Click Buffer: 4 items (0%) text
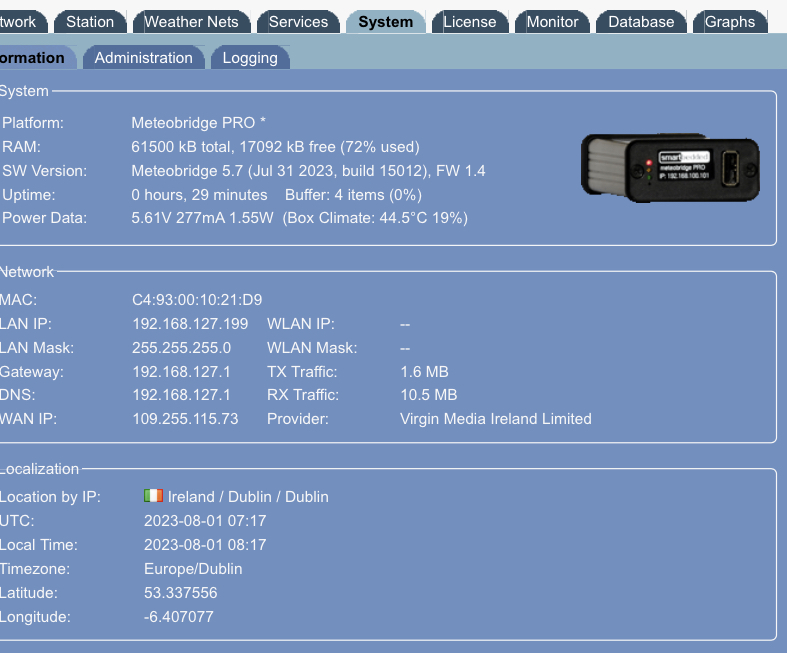This screenshot has height=653, width=787. click(353, 195)
